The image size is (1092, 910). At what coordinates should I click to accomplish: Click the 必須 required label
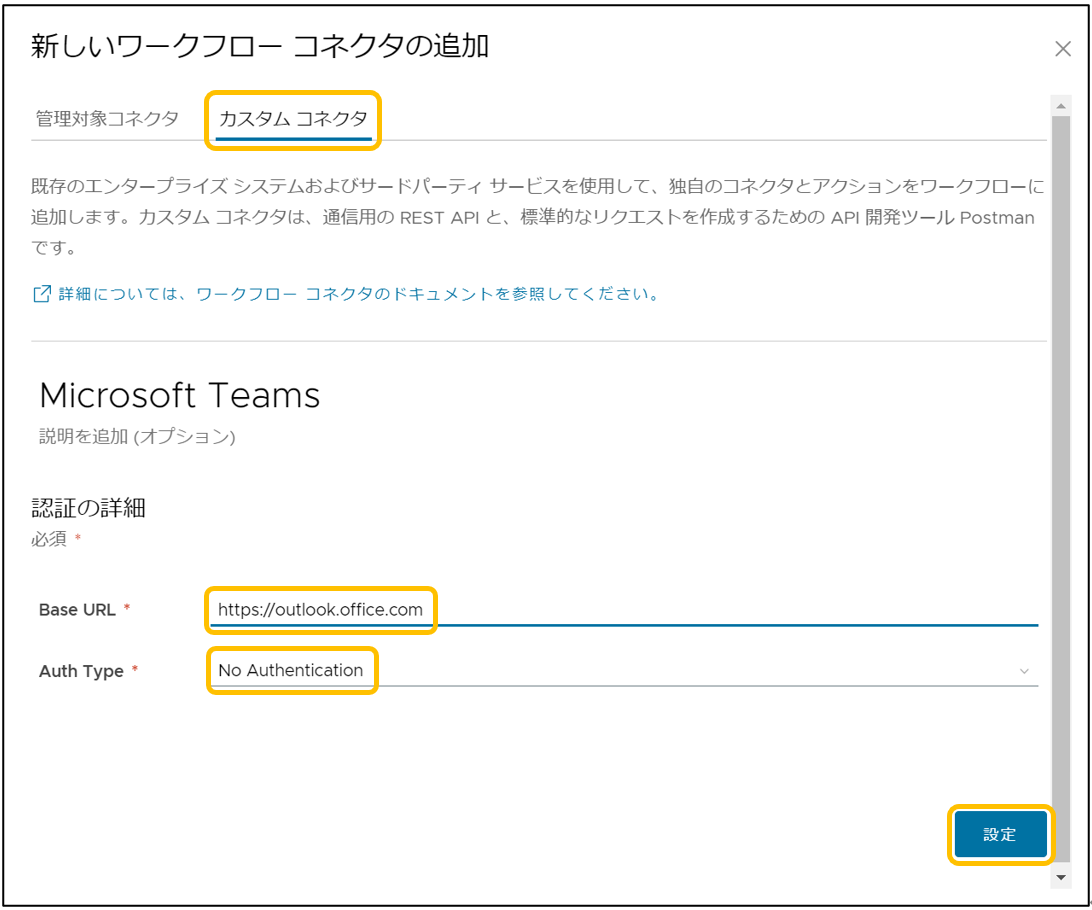[49, 539]
